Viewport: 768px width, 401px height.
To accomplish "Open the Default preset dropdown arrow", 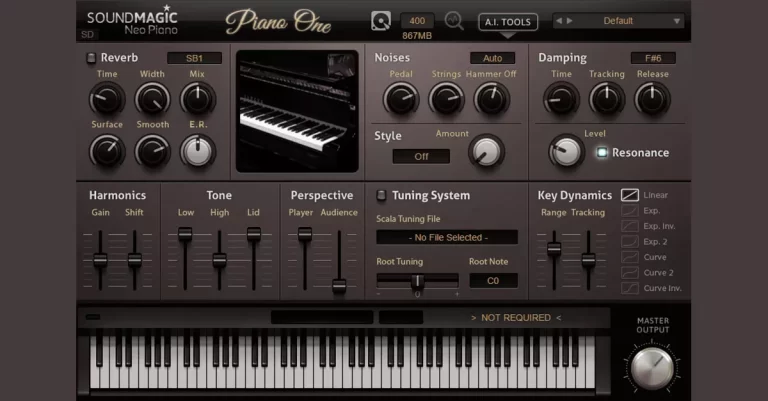I will coord(676,20).
